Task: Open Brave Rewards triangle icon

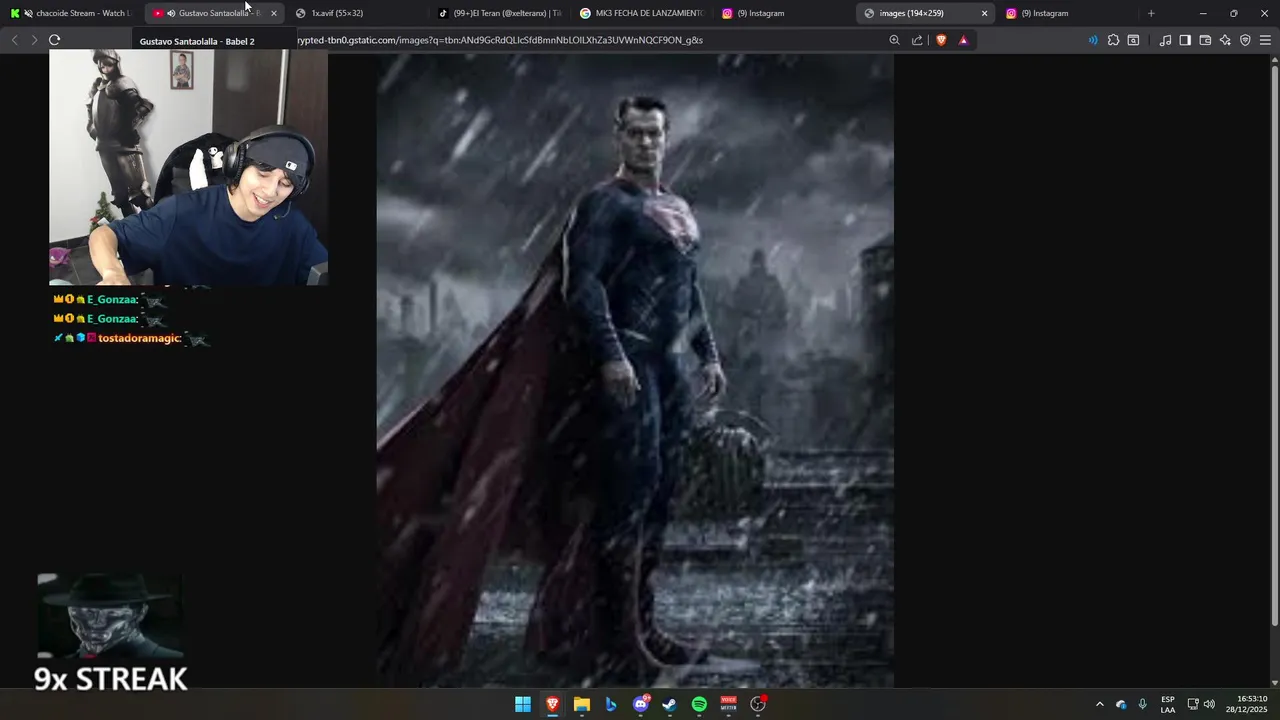Action: tap(963, 40)
